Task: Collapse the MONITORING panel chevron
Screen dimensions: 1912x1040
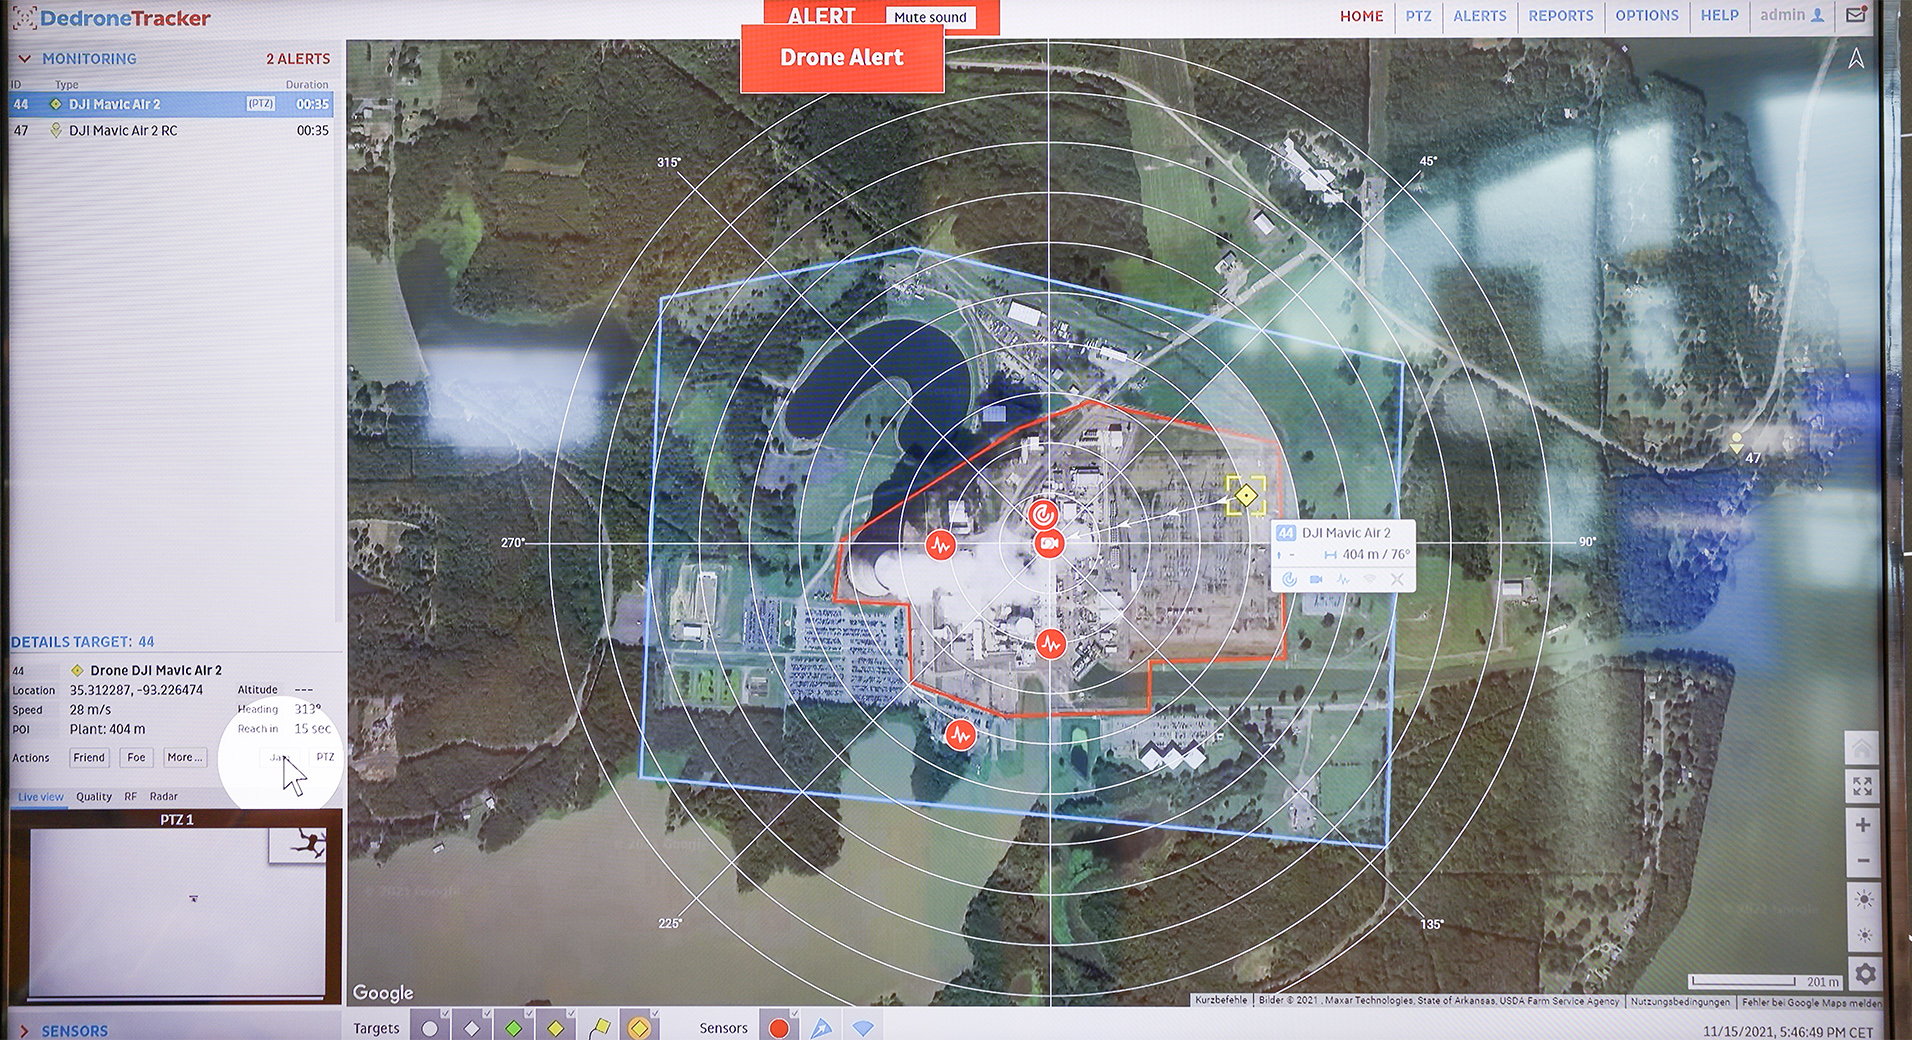Action: tap(24, 59)
